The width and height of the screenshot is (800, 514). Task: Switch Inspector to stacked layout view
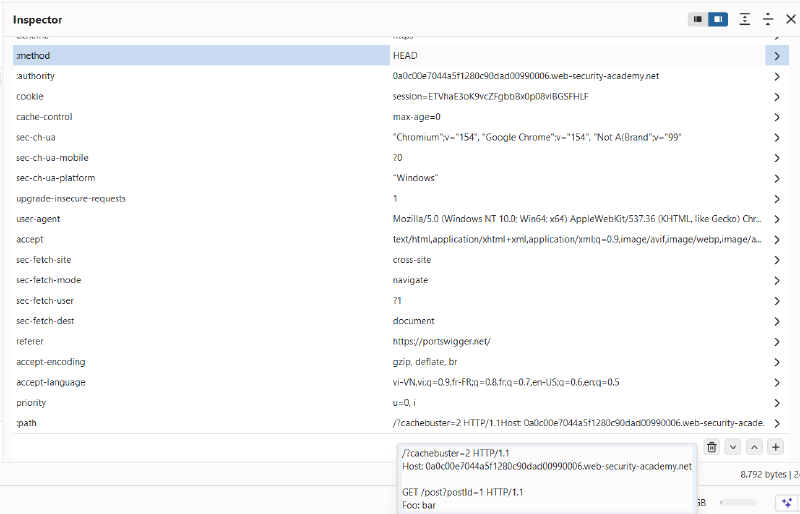click(x=697, y=19)
